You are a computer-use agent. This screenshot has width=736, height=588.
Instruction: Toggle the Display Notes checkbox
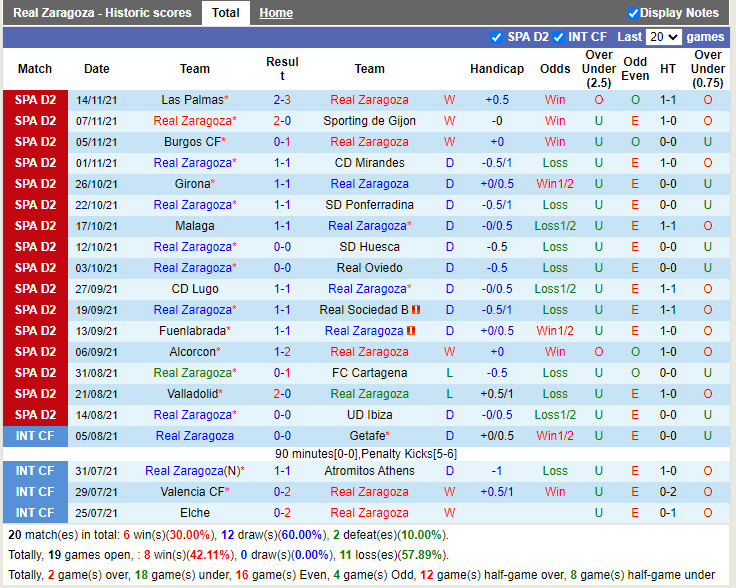(x=633, y=13)
